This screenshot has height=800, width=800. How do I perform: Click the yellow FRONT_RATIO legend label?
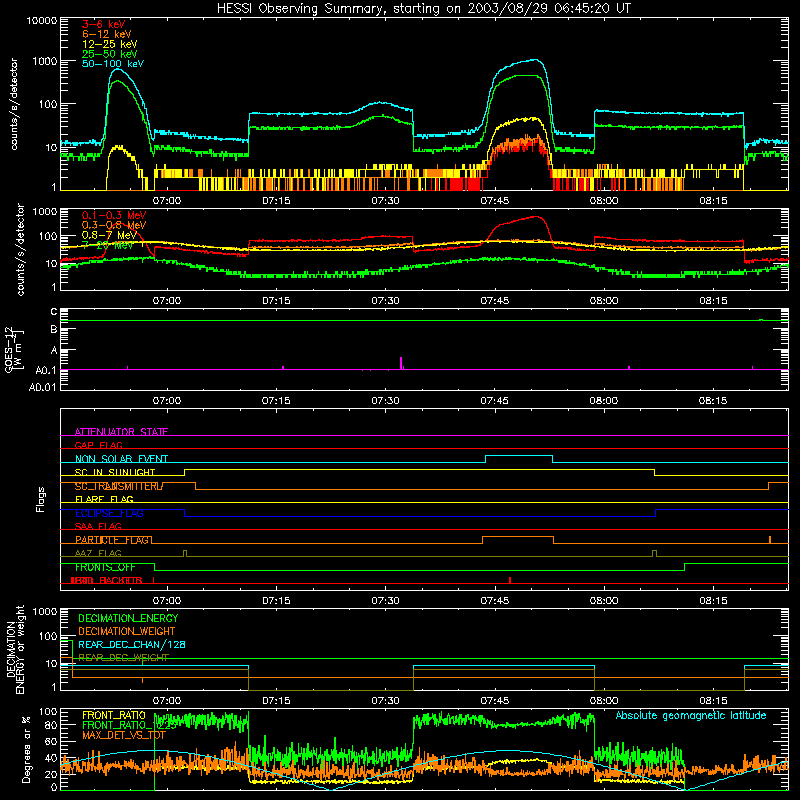(x=114, y=715)
